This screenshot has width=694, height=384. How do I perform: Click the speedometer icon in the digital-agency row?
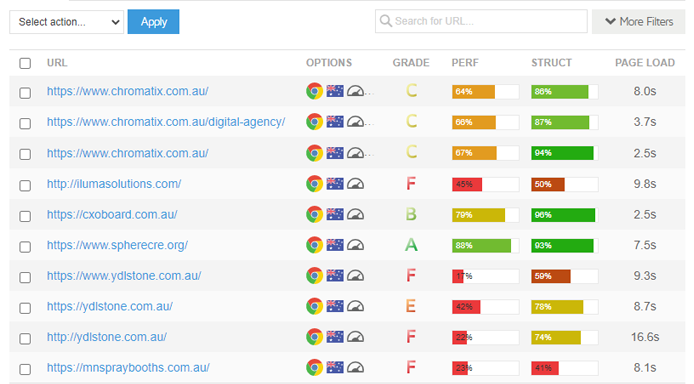pos(355,122)
